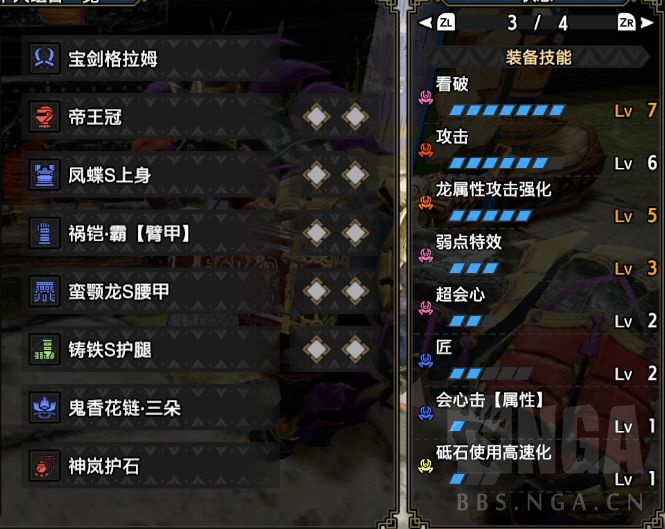The width and height of the screenshot is (665, 529).
Task: Click the ZR next page button
Action: coord(626,22)
